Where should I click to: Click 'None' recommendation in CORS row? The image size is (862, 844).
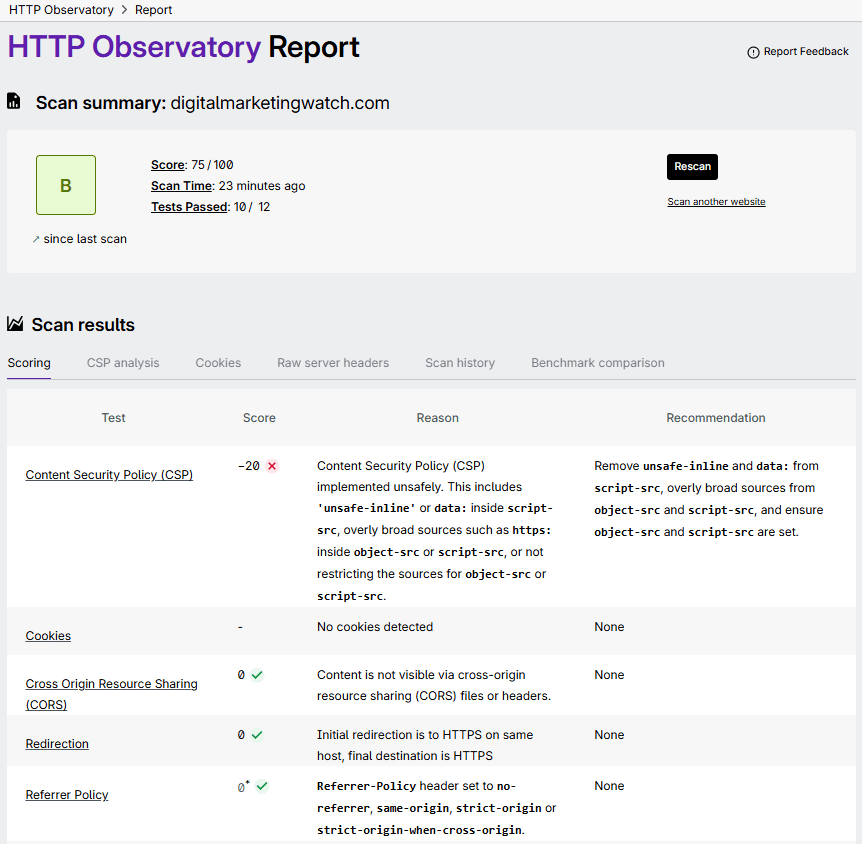tap(609, 675)
